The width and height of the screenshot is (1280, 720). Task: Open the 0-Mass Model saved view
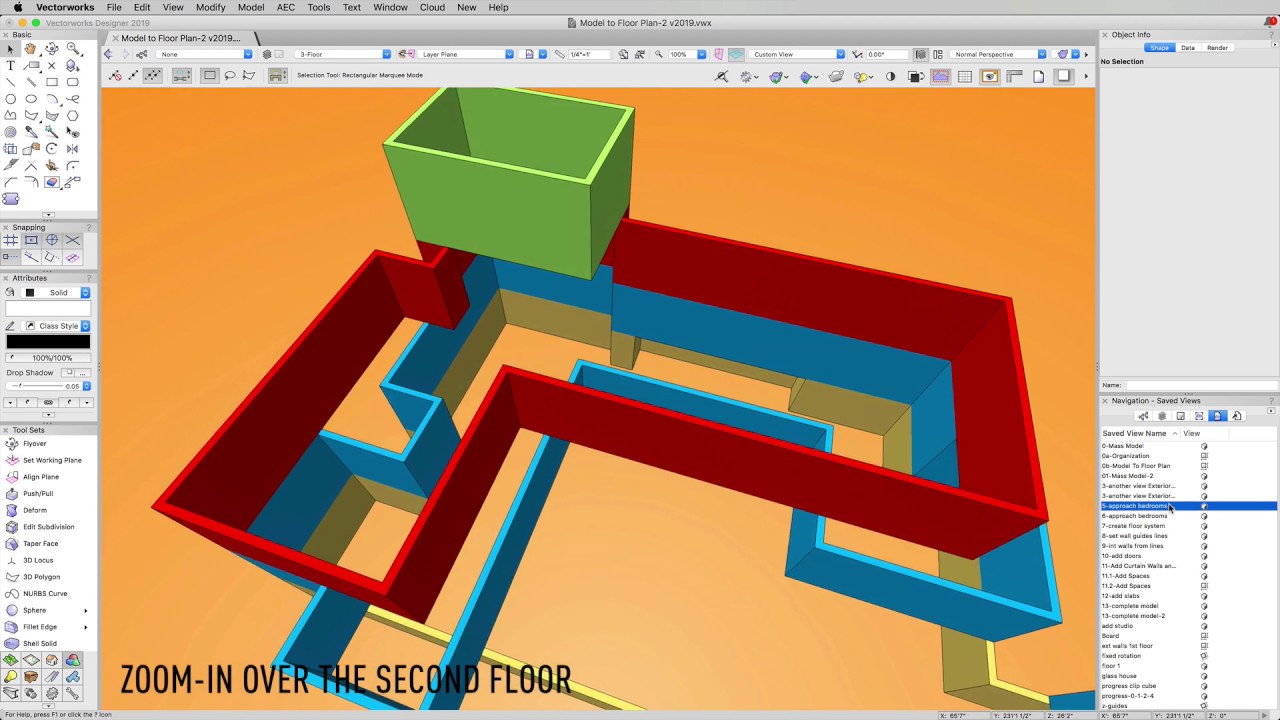point(1122,445)
